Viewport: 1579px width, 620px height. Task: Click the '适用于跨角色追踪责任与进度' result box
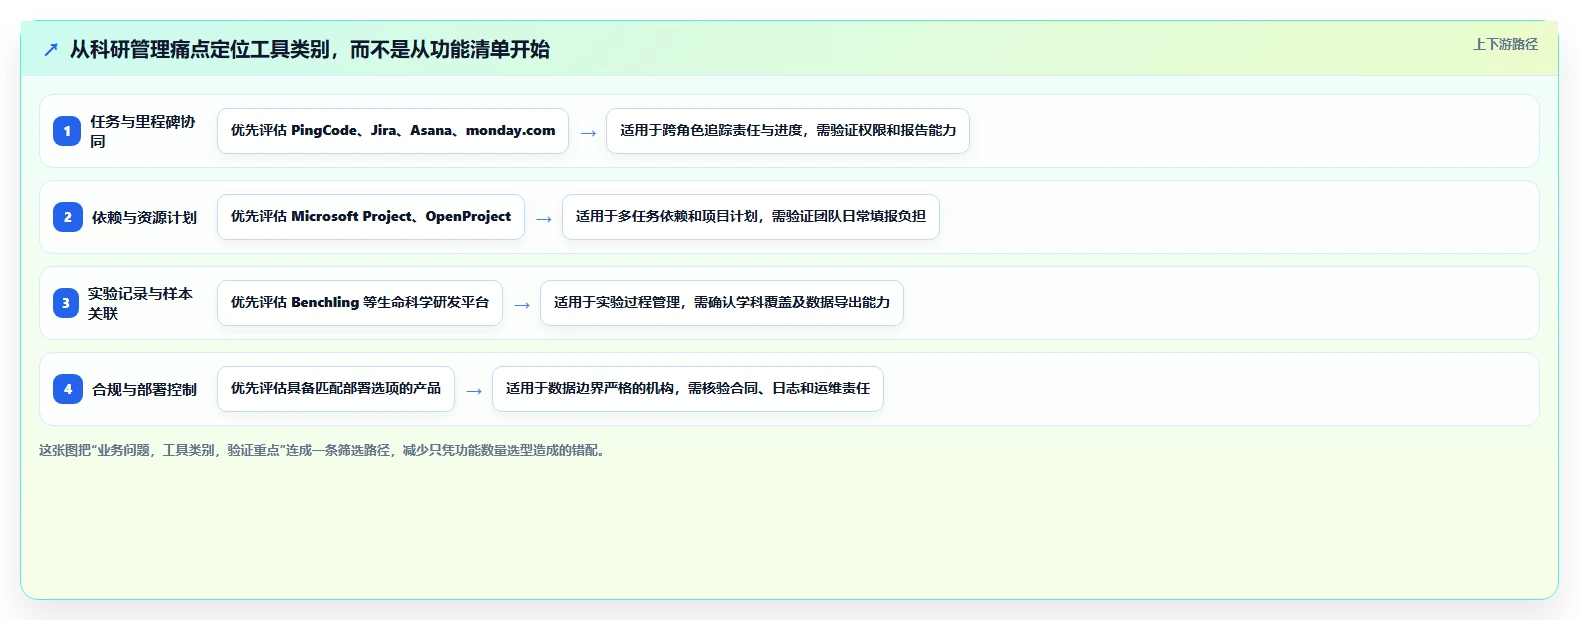point(788,131)
